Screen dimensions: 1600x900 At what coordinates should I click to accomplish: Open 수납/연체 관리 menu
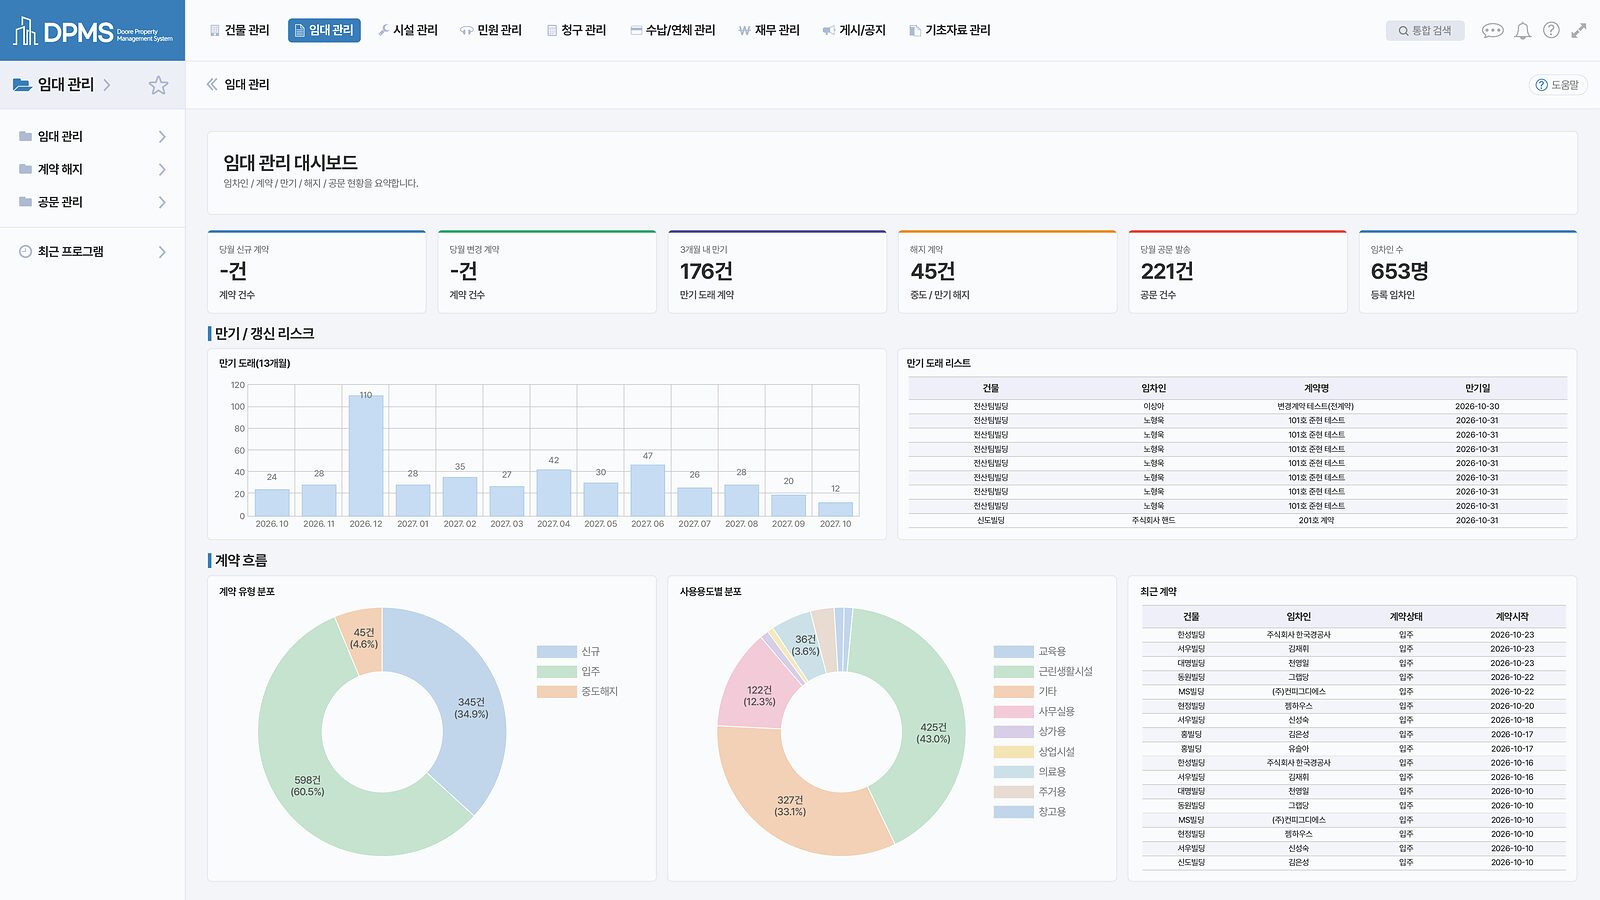[673, 30]
